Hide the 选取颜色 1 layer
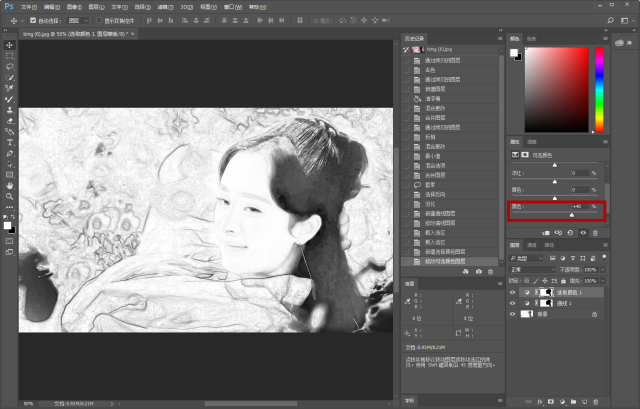Image resolution: width=640 pixels, height=409 pixels. coord(513,292)
